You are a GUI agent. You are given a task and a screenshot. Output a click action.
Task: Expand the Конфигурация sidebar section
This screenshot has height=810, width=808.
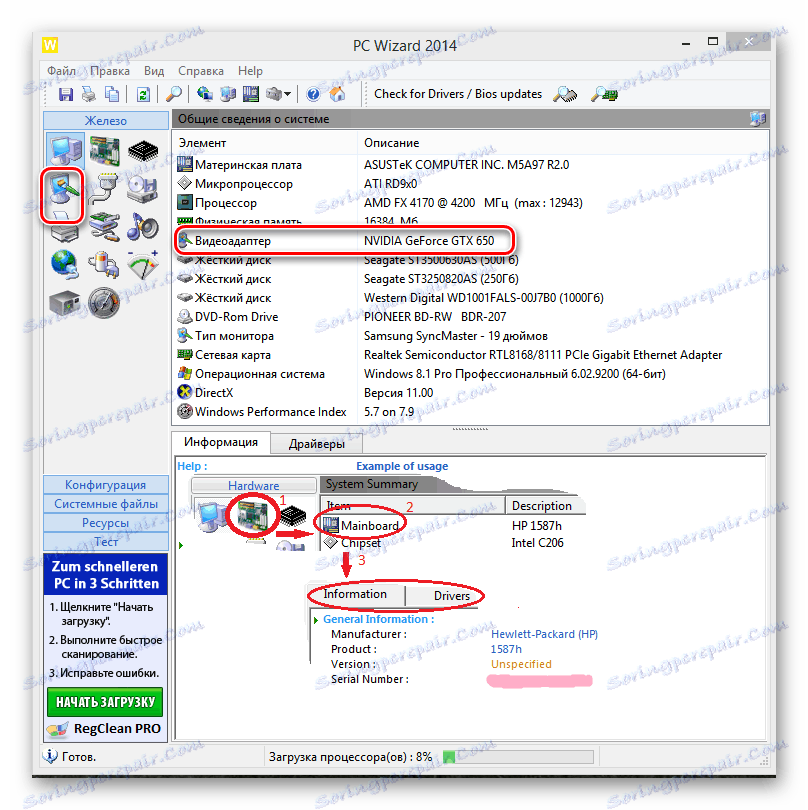tap(106, 485)
